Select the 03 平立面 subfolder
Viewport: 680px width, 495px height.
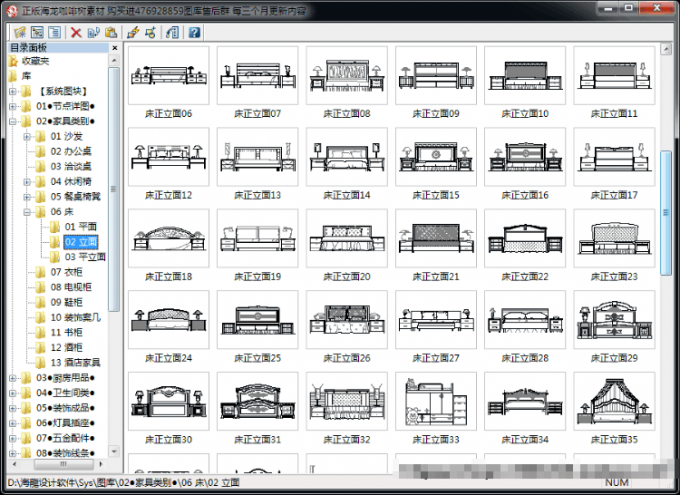pyautogui.click(x=85, y=257)
